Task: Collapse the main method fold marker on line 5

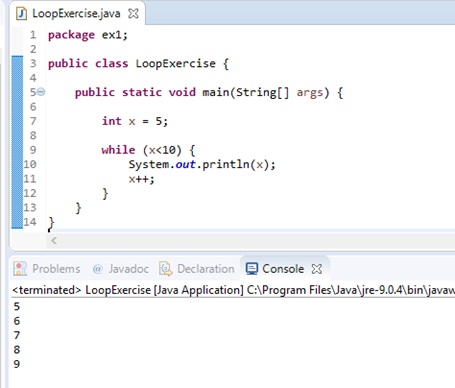Action: click(41, 92)
